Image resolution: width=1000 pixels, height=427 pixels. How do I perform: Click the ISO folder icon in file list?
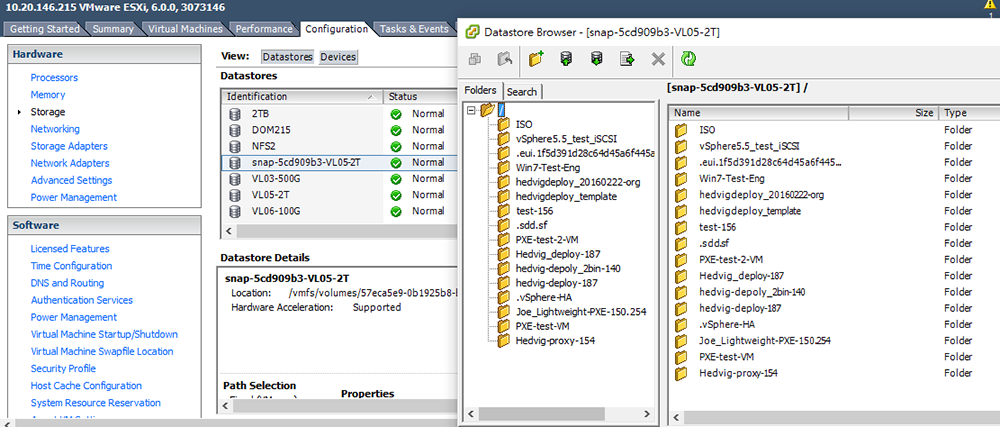point(682,130)
